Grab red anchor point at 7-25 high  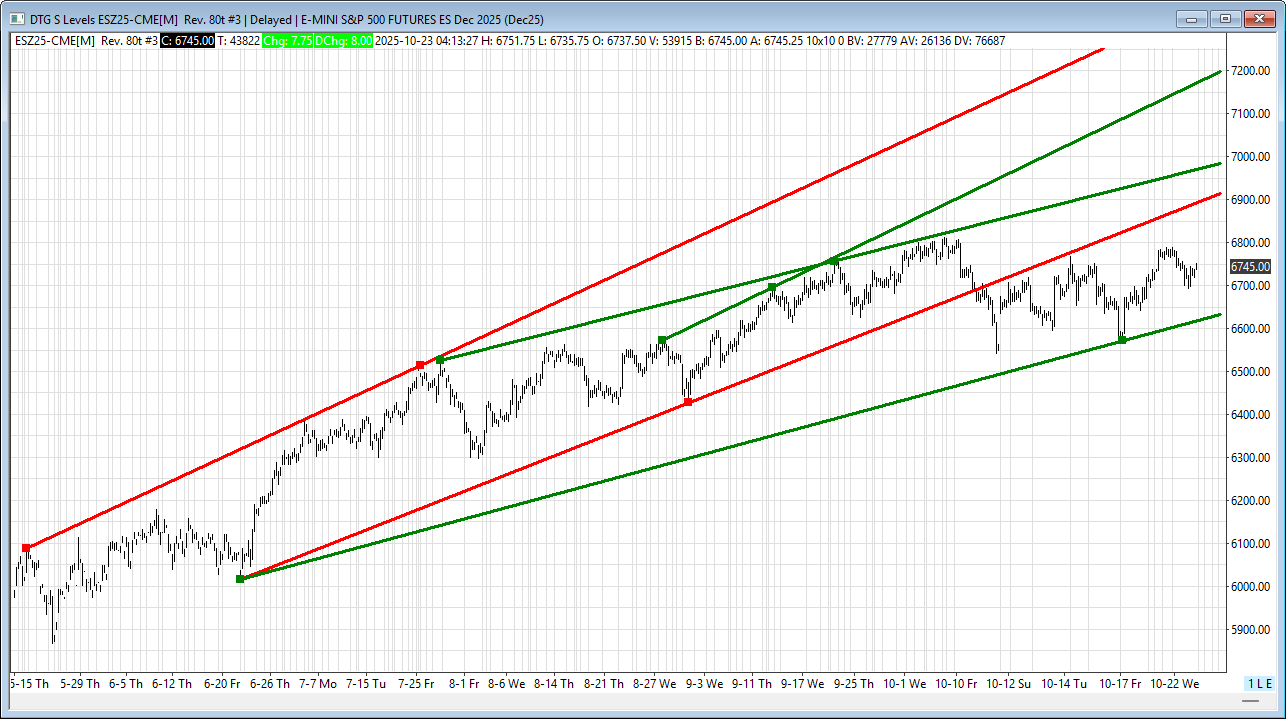pyautogui.click(x=420, y=365)
